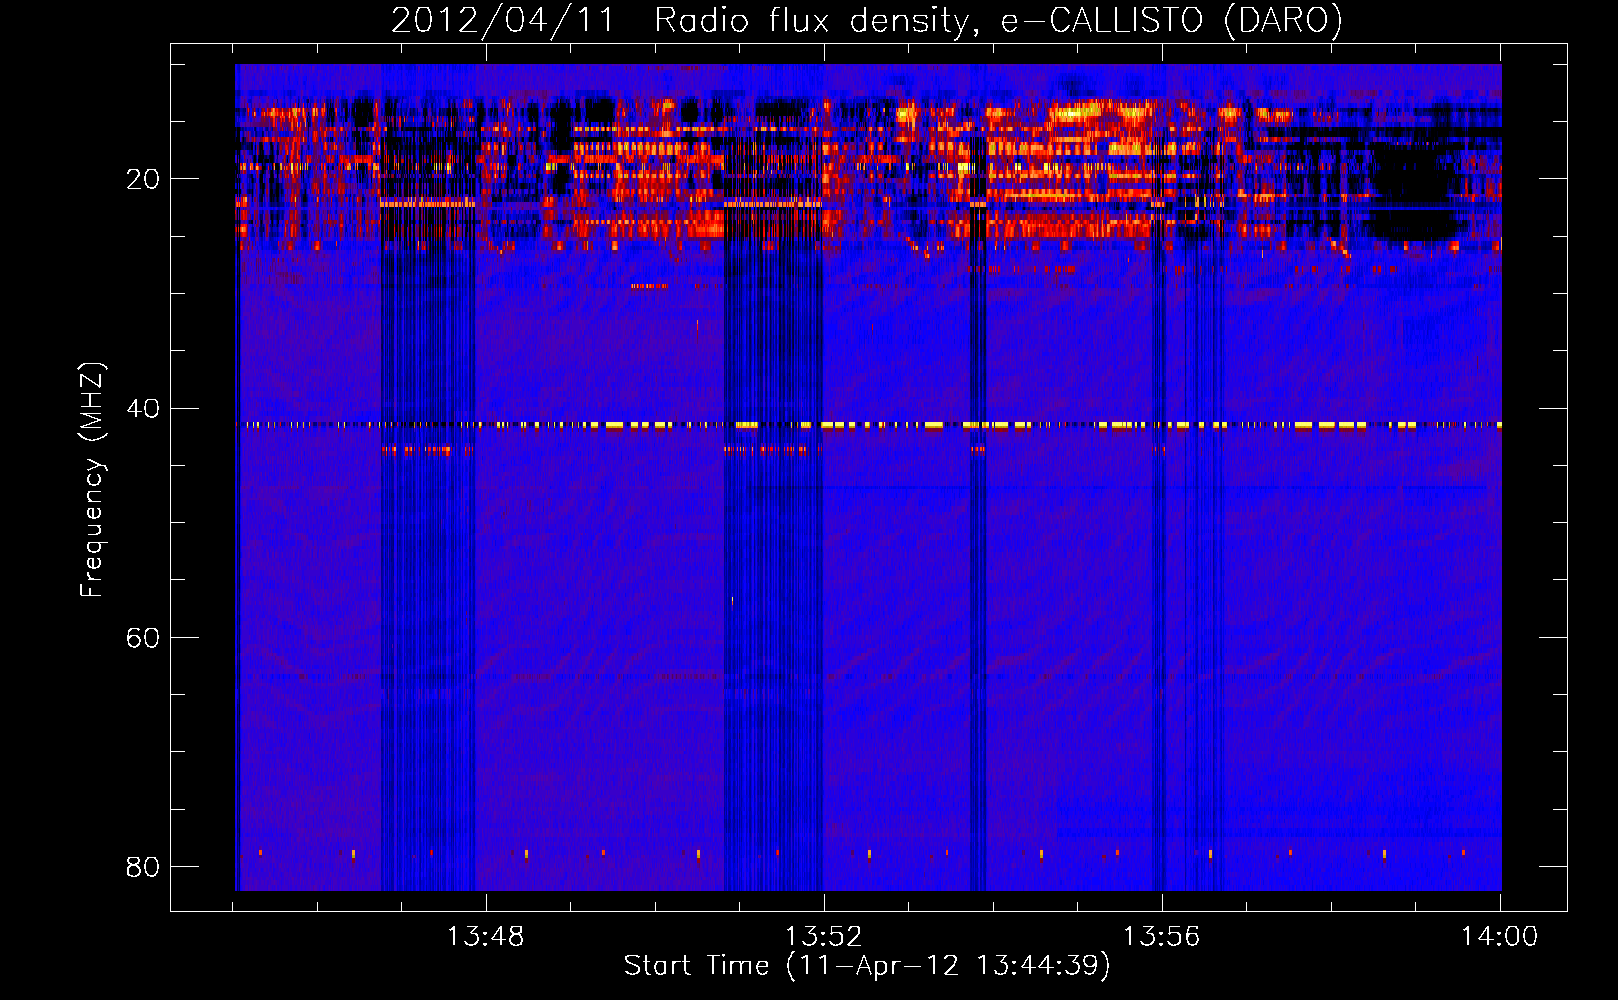Click the 13:56 time tick label

click(1161, 937)
